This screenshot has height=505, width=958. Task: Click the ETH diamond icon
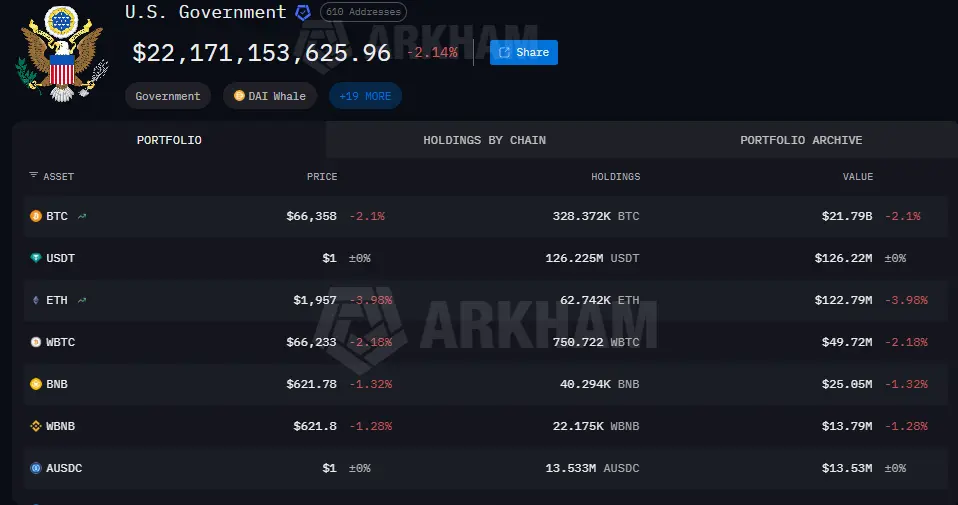point(35,300)
